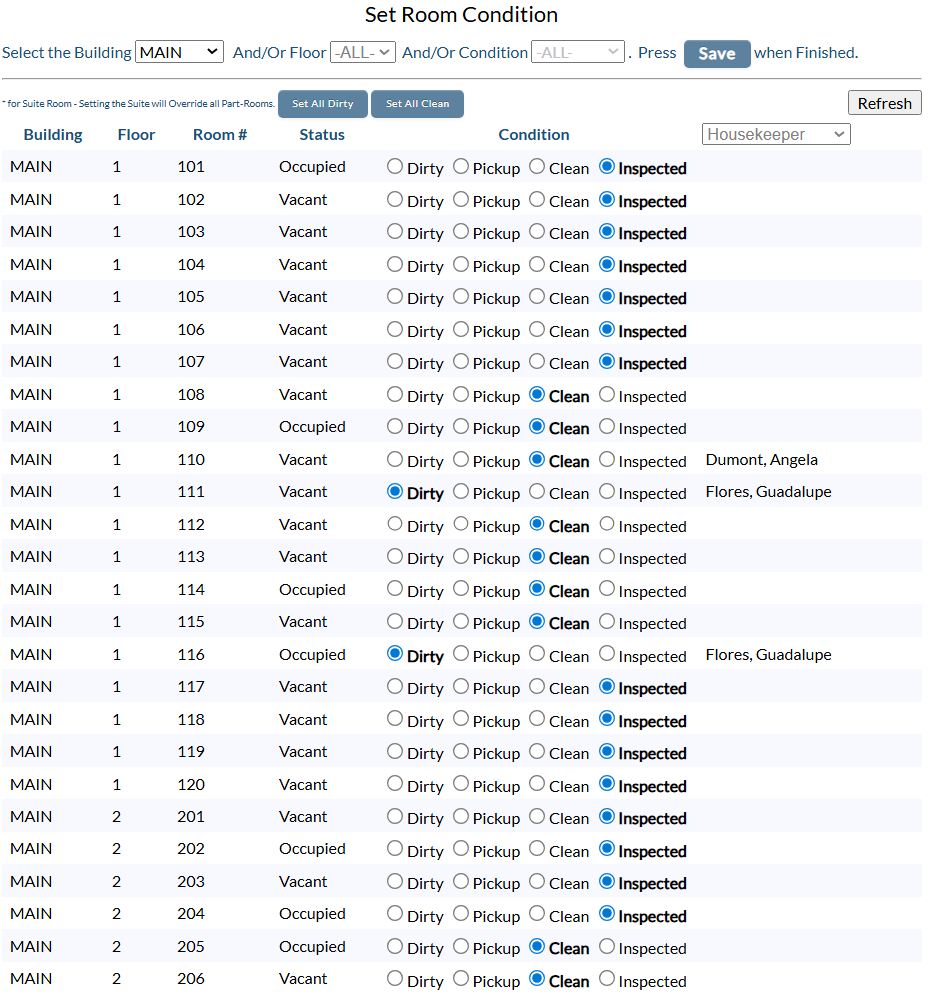
Task: Set room 101 condition to Dirty
Action: (395, 167)
